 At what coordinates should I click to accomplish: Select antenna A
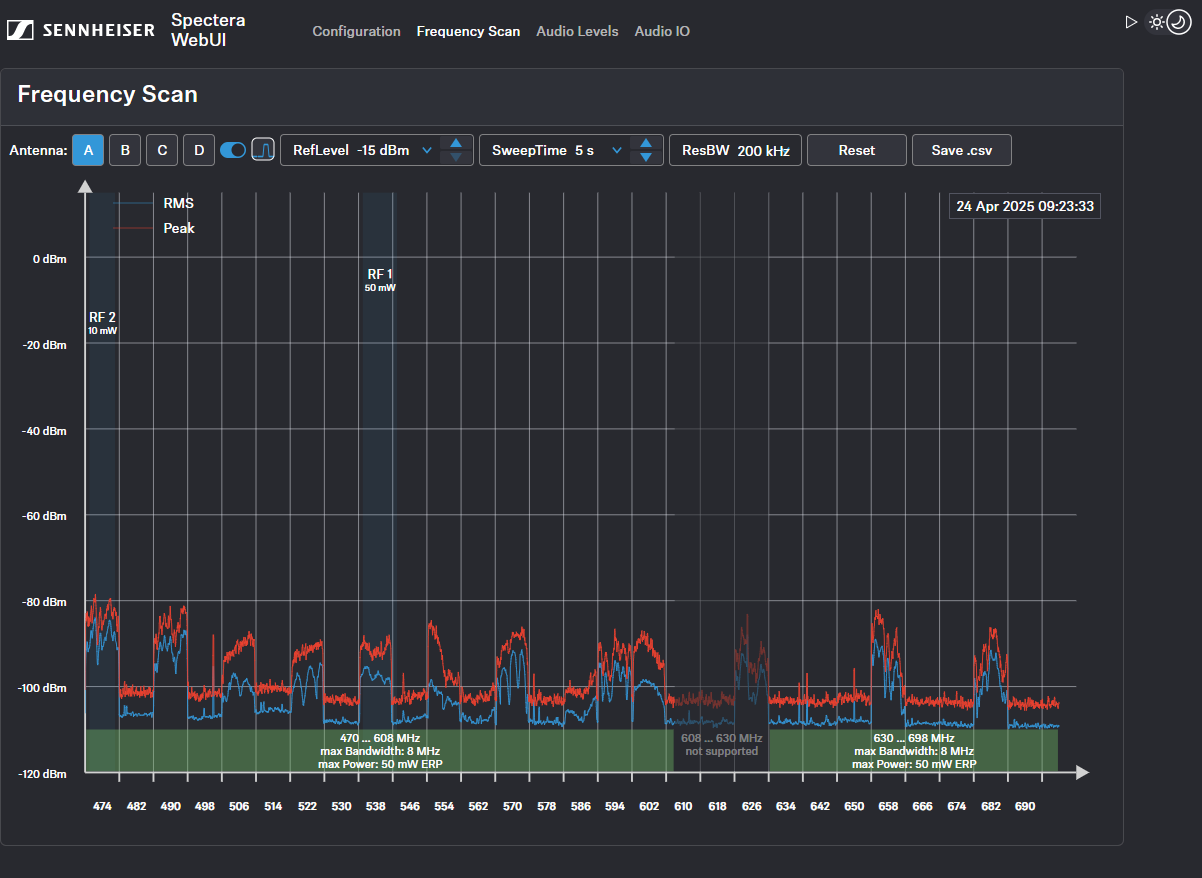(x=88, y=150)
